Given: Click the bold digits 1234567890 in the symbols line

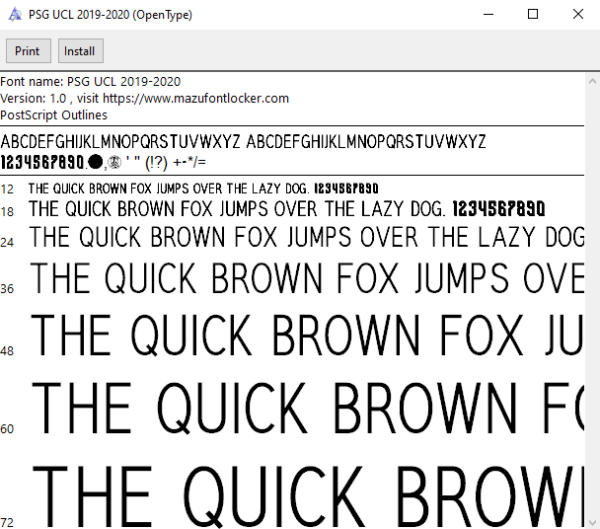Looking at the screenshot, I should (42, 162).
